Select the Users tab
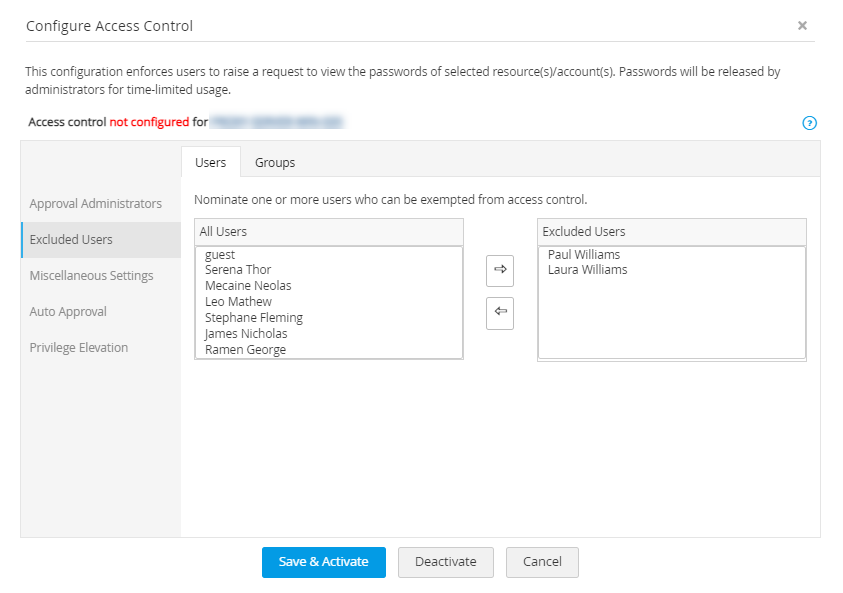The width and height of the screenshot is (843, 593). tap(211, 162)
